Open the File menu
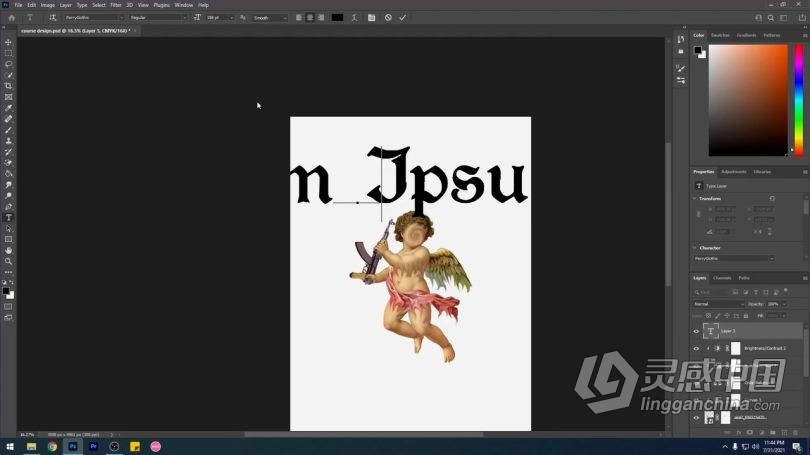Image resolution: width=810 pixels, height=455 pixels. 18,5
